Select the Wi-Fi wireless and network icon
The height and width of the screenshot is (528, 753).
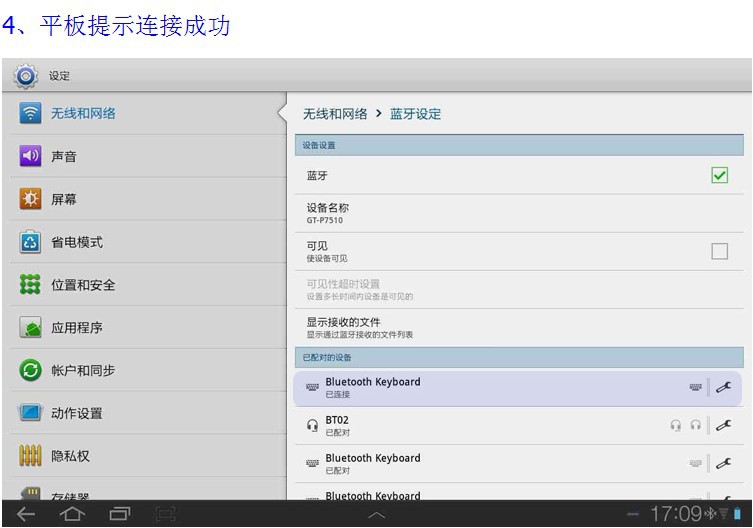coord(30,113)
